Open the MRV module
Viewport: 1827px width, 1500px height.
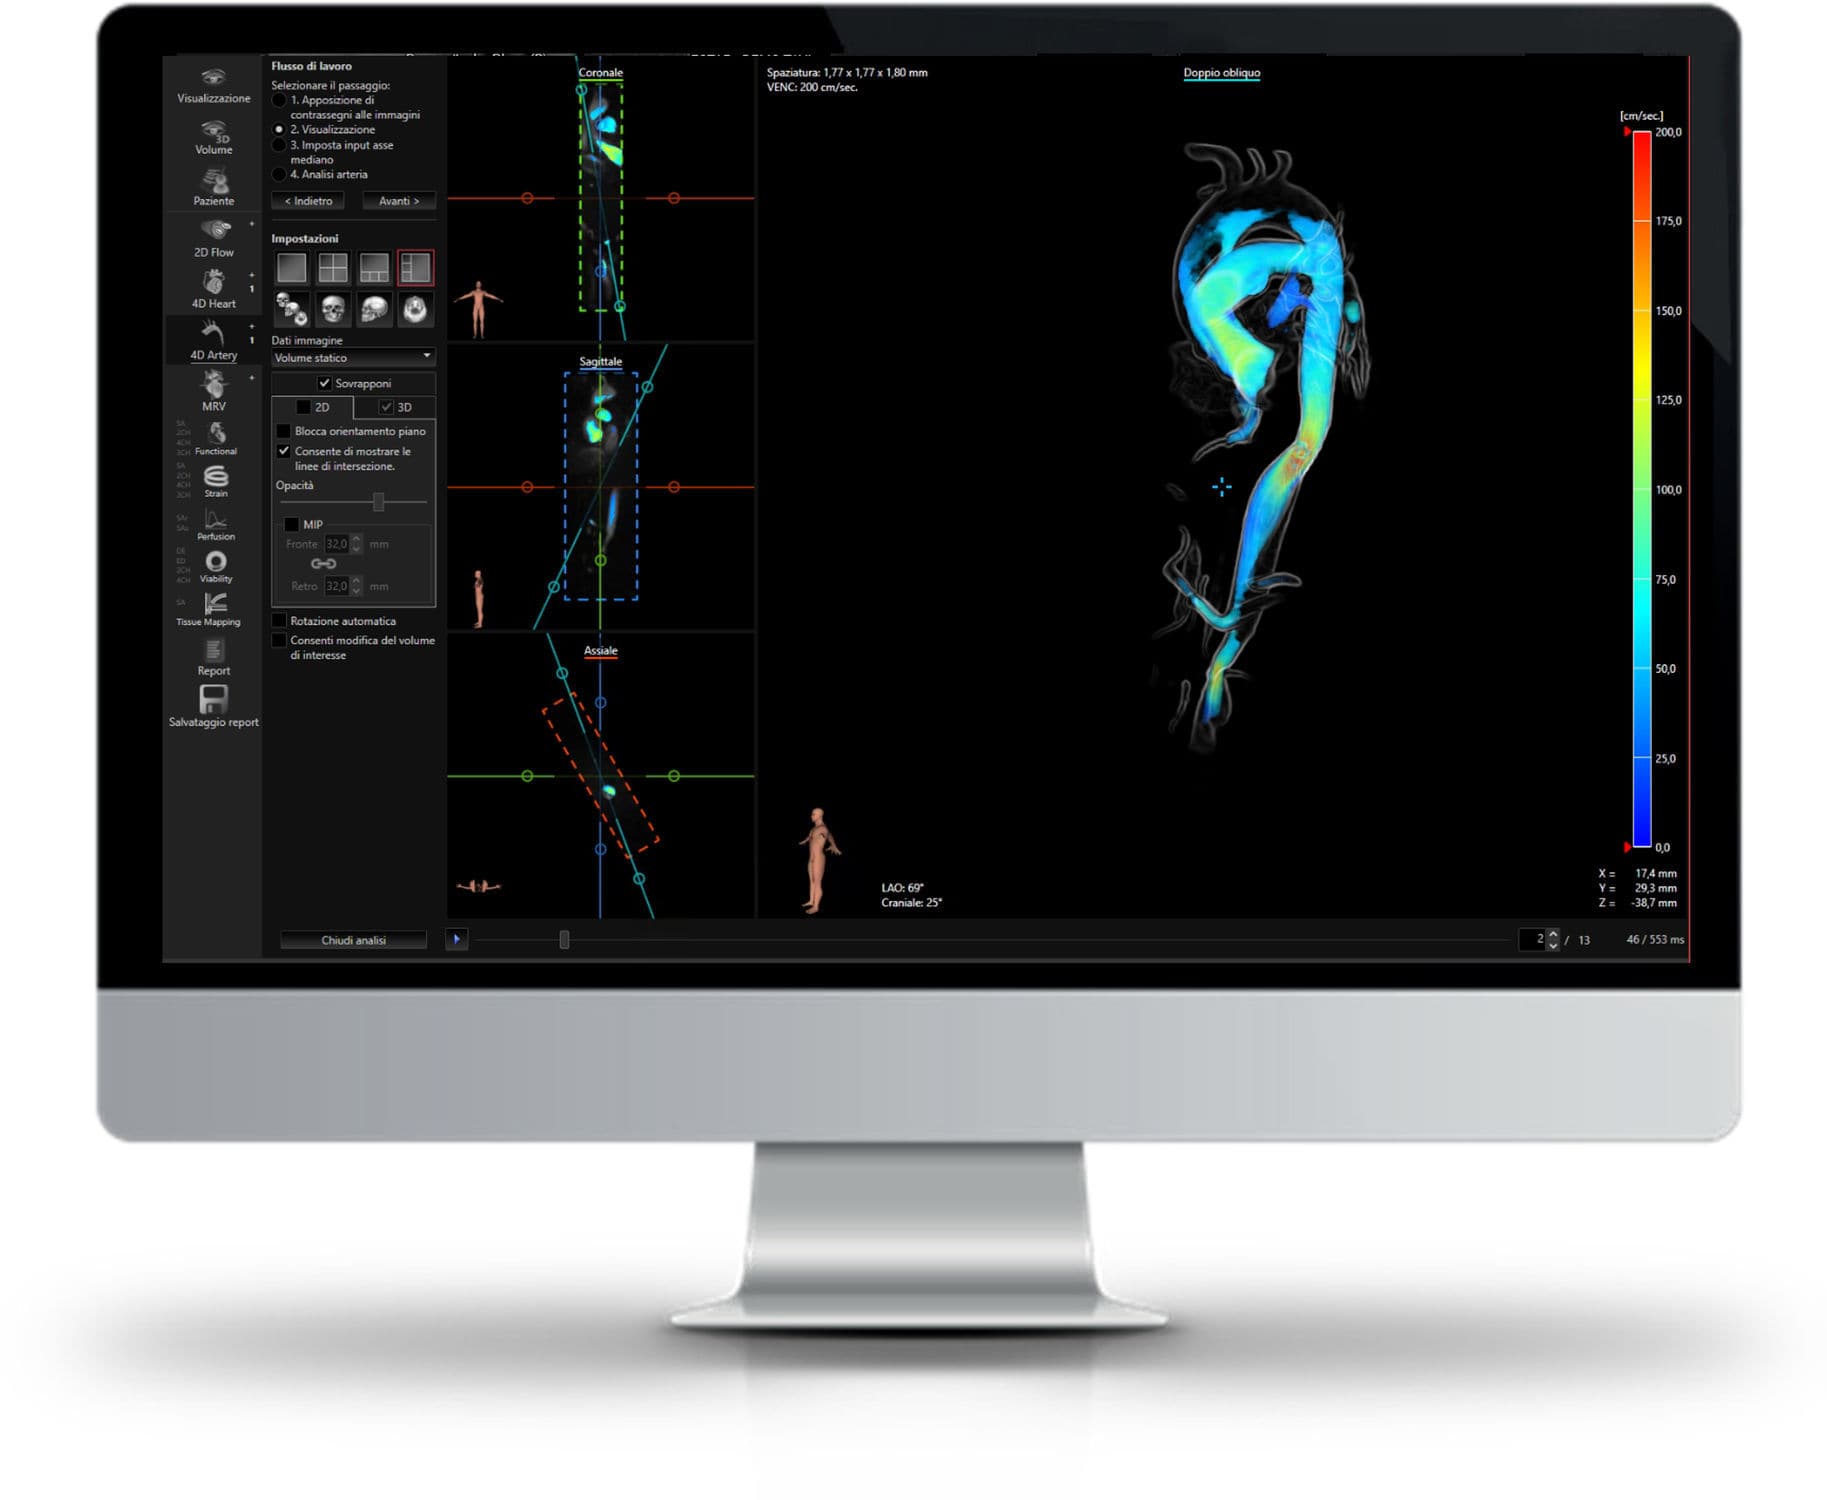click(213, 391)
